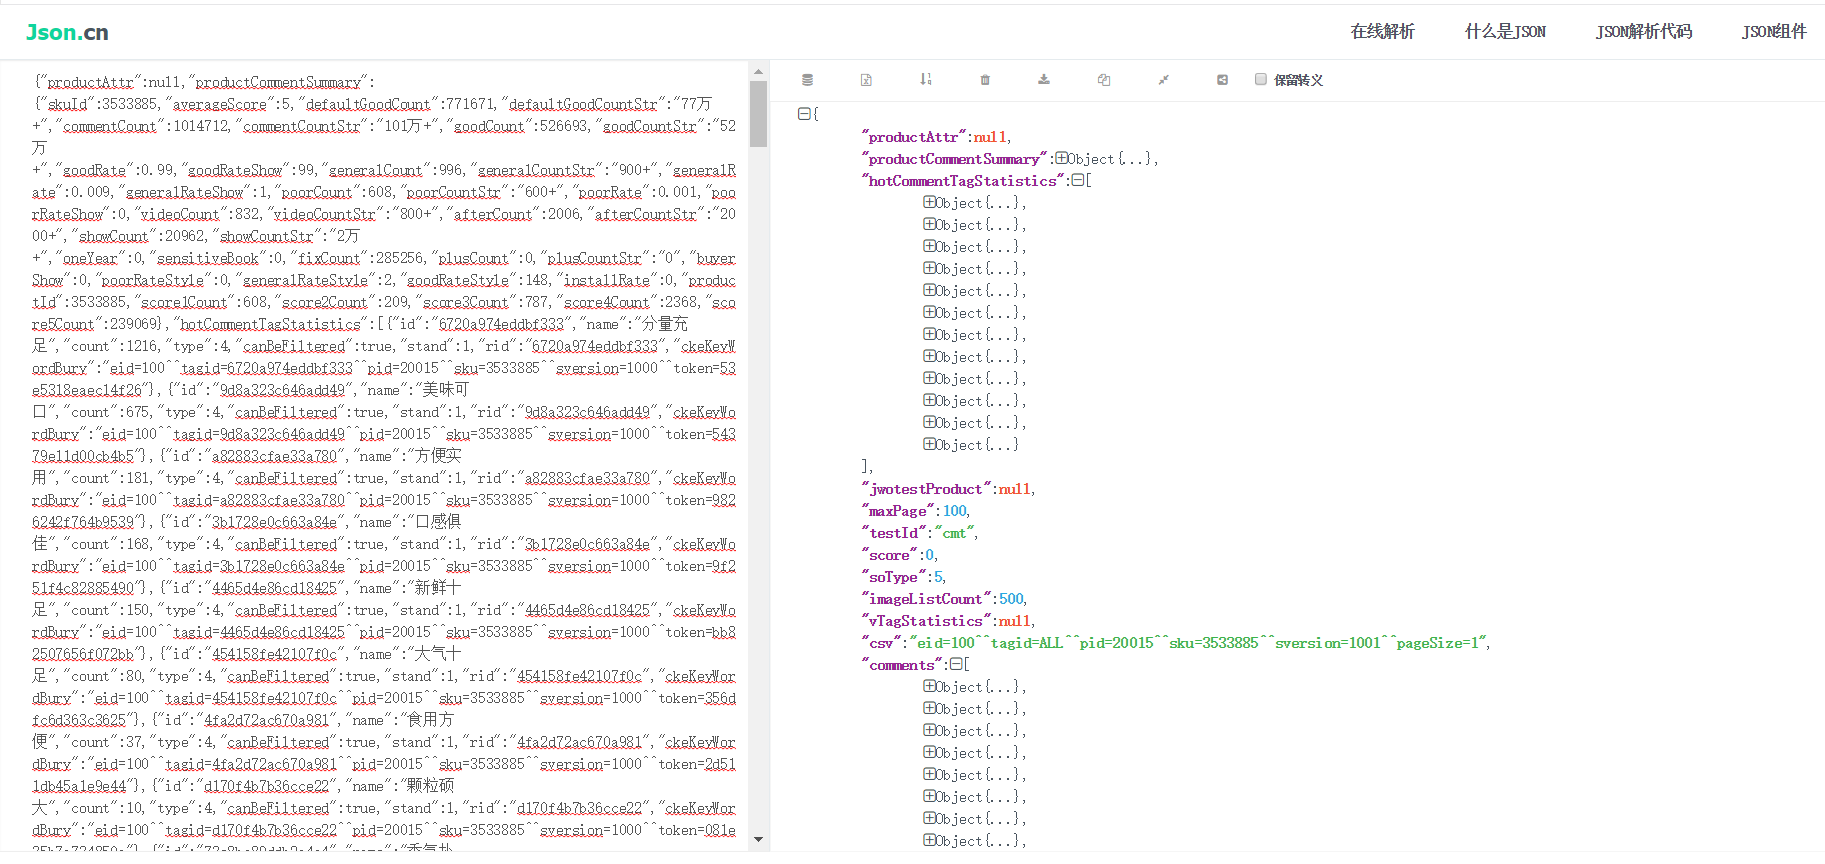Click the convert to XML file icon
Image resolution: width=1825 pixels, height=864 pixels.
click(866, 80)
